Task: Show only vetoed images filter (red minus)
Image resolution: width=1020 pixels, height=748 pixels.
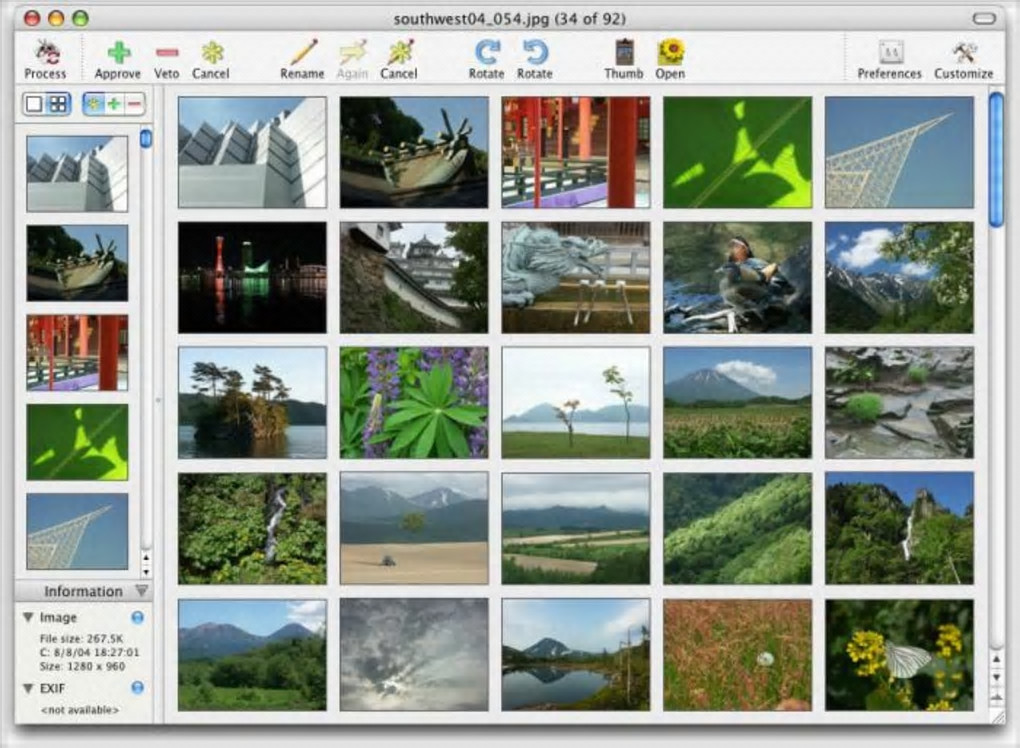Action: pyautogui.click(x=134, y=103)
